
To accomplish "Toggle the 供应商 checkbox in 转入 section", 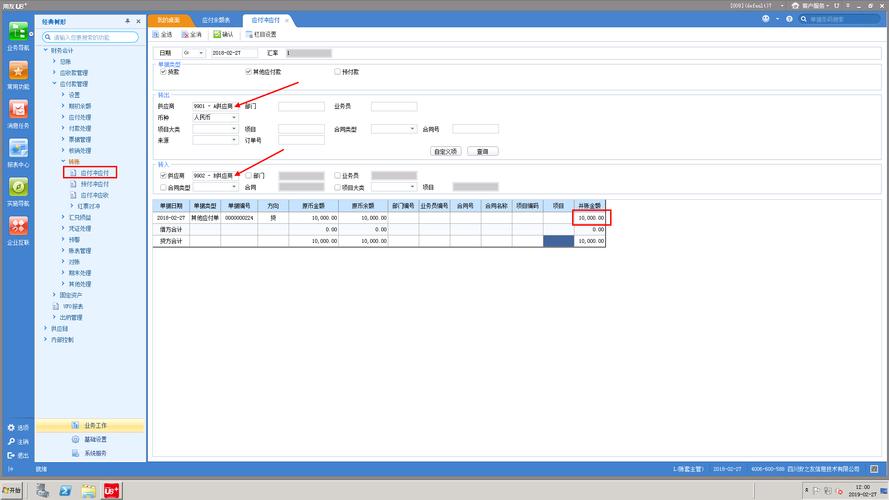I will [163, 176].
